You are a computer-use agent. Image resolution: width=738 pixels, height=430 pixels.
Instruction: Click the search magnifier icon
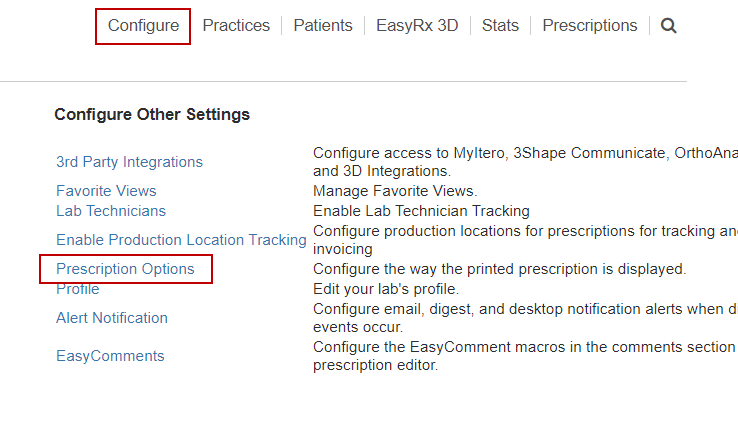[x=669, y=26]
